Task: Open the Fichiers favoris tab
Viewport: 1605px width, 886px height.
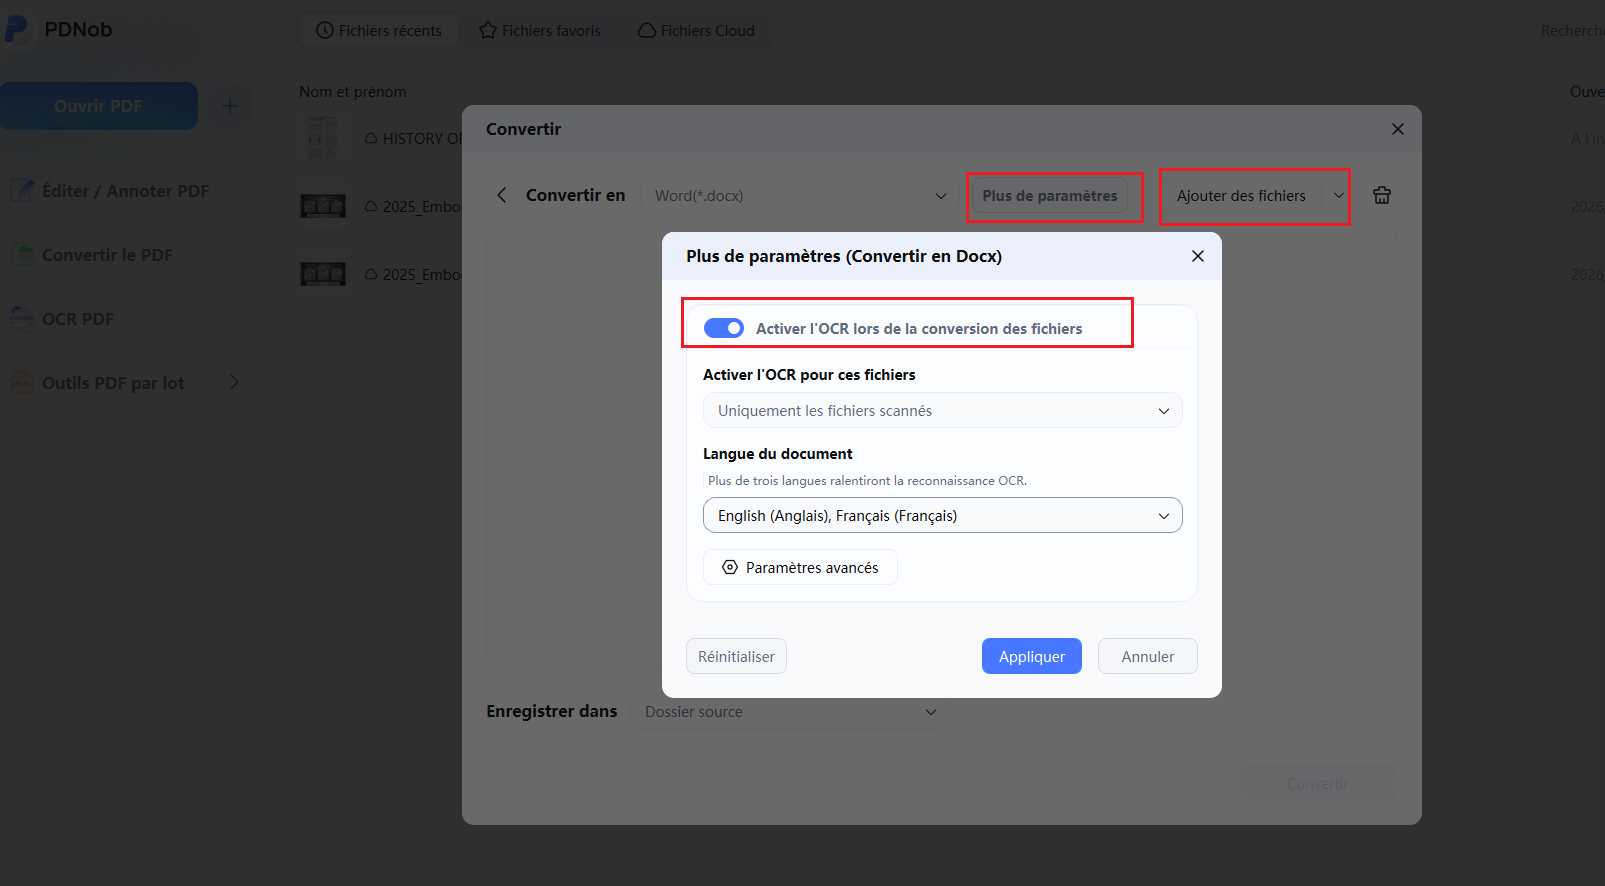Action: point(540,31)
